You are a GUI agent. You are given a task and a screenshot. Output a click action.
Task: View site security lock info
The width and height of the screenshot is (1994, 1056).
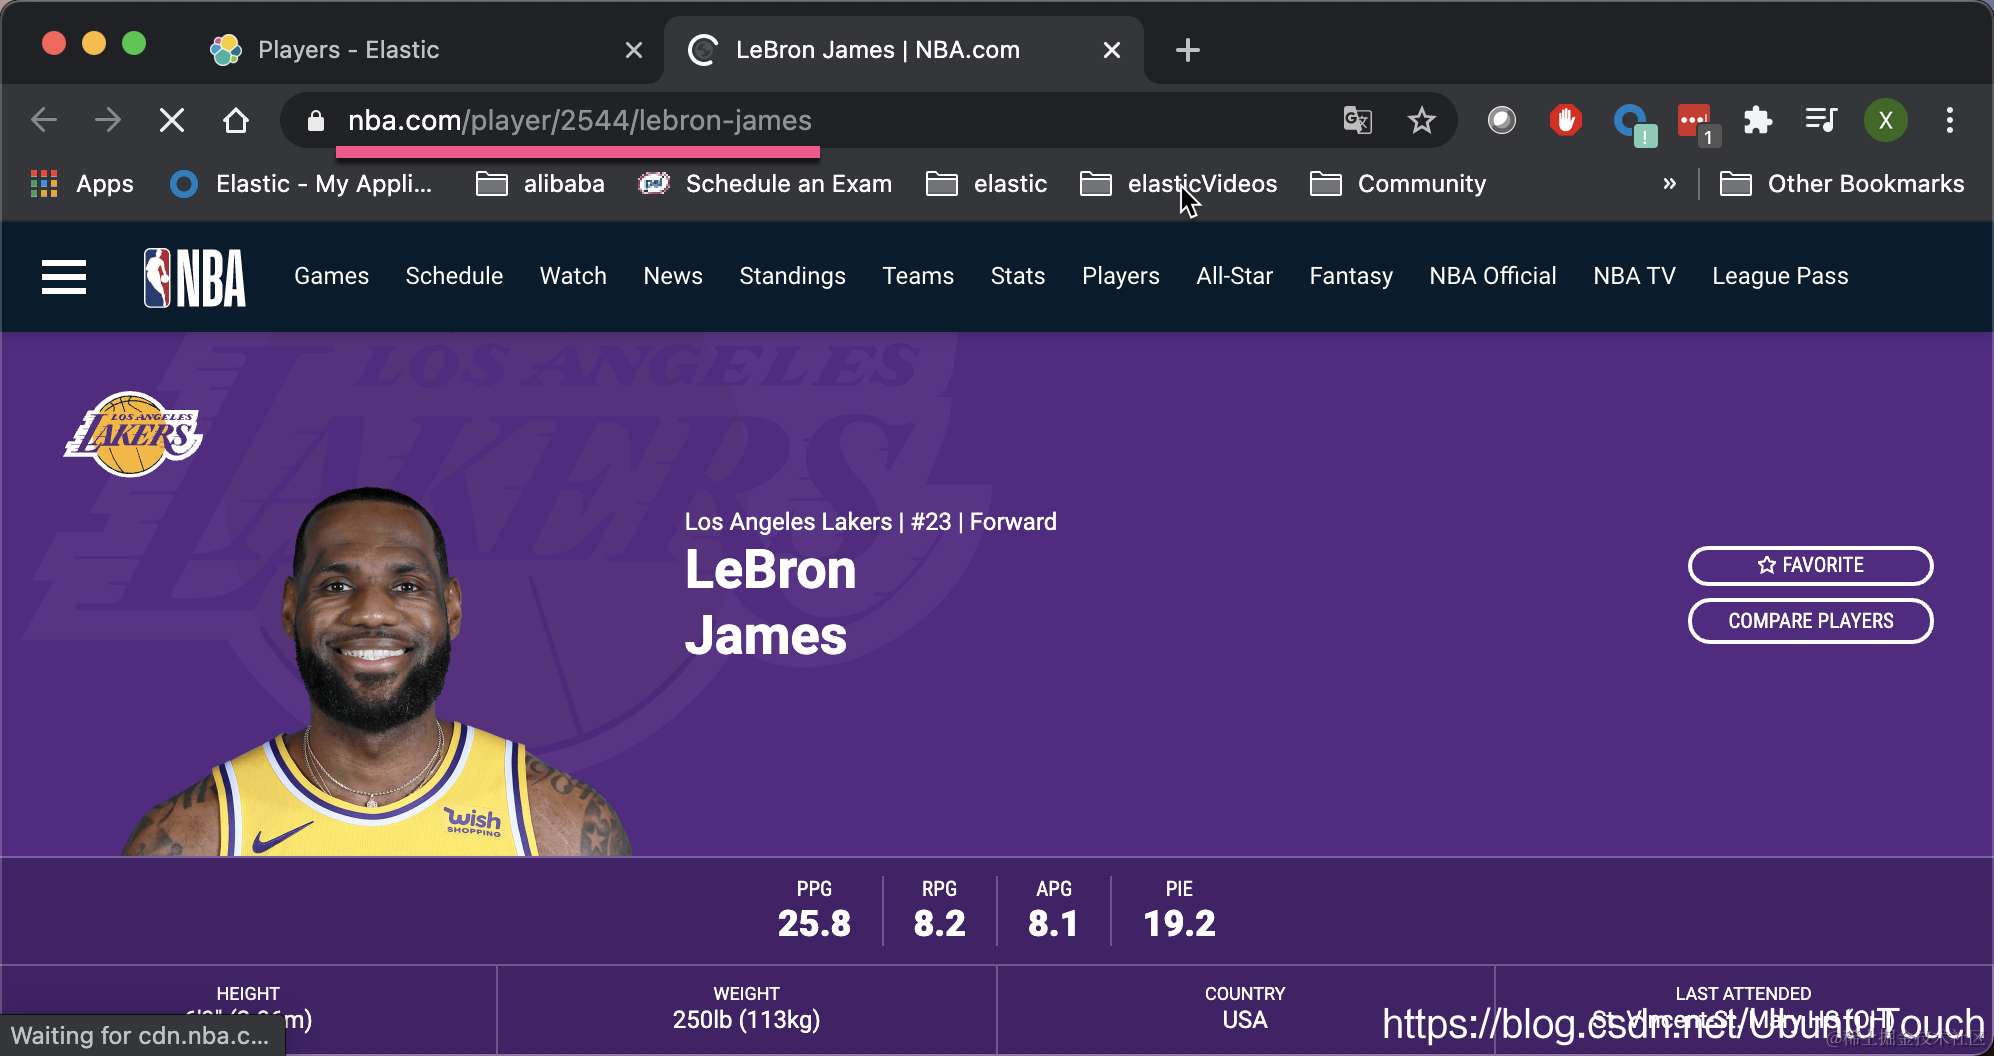tap(316, 121)
